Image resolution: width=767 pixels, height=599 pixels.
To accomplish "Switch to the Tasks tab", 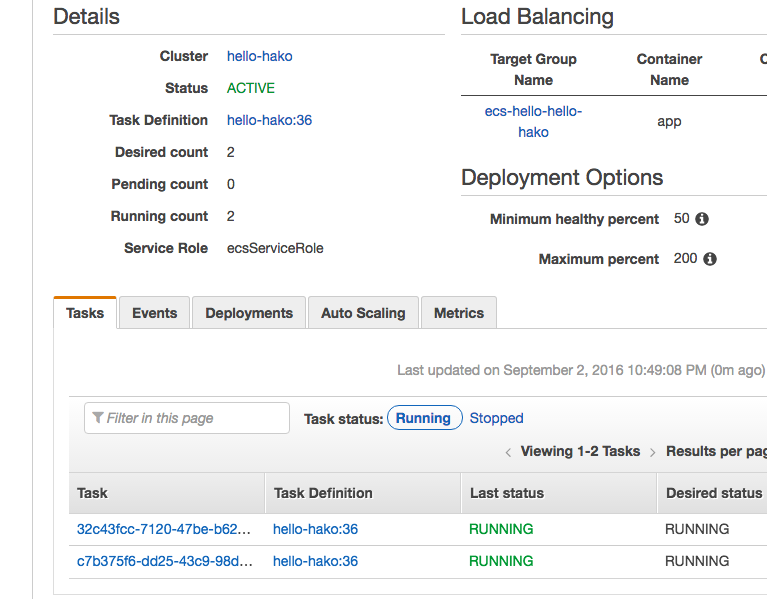I will coord(85,313).
